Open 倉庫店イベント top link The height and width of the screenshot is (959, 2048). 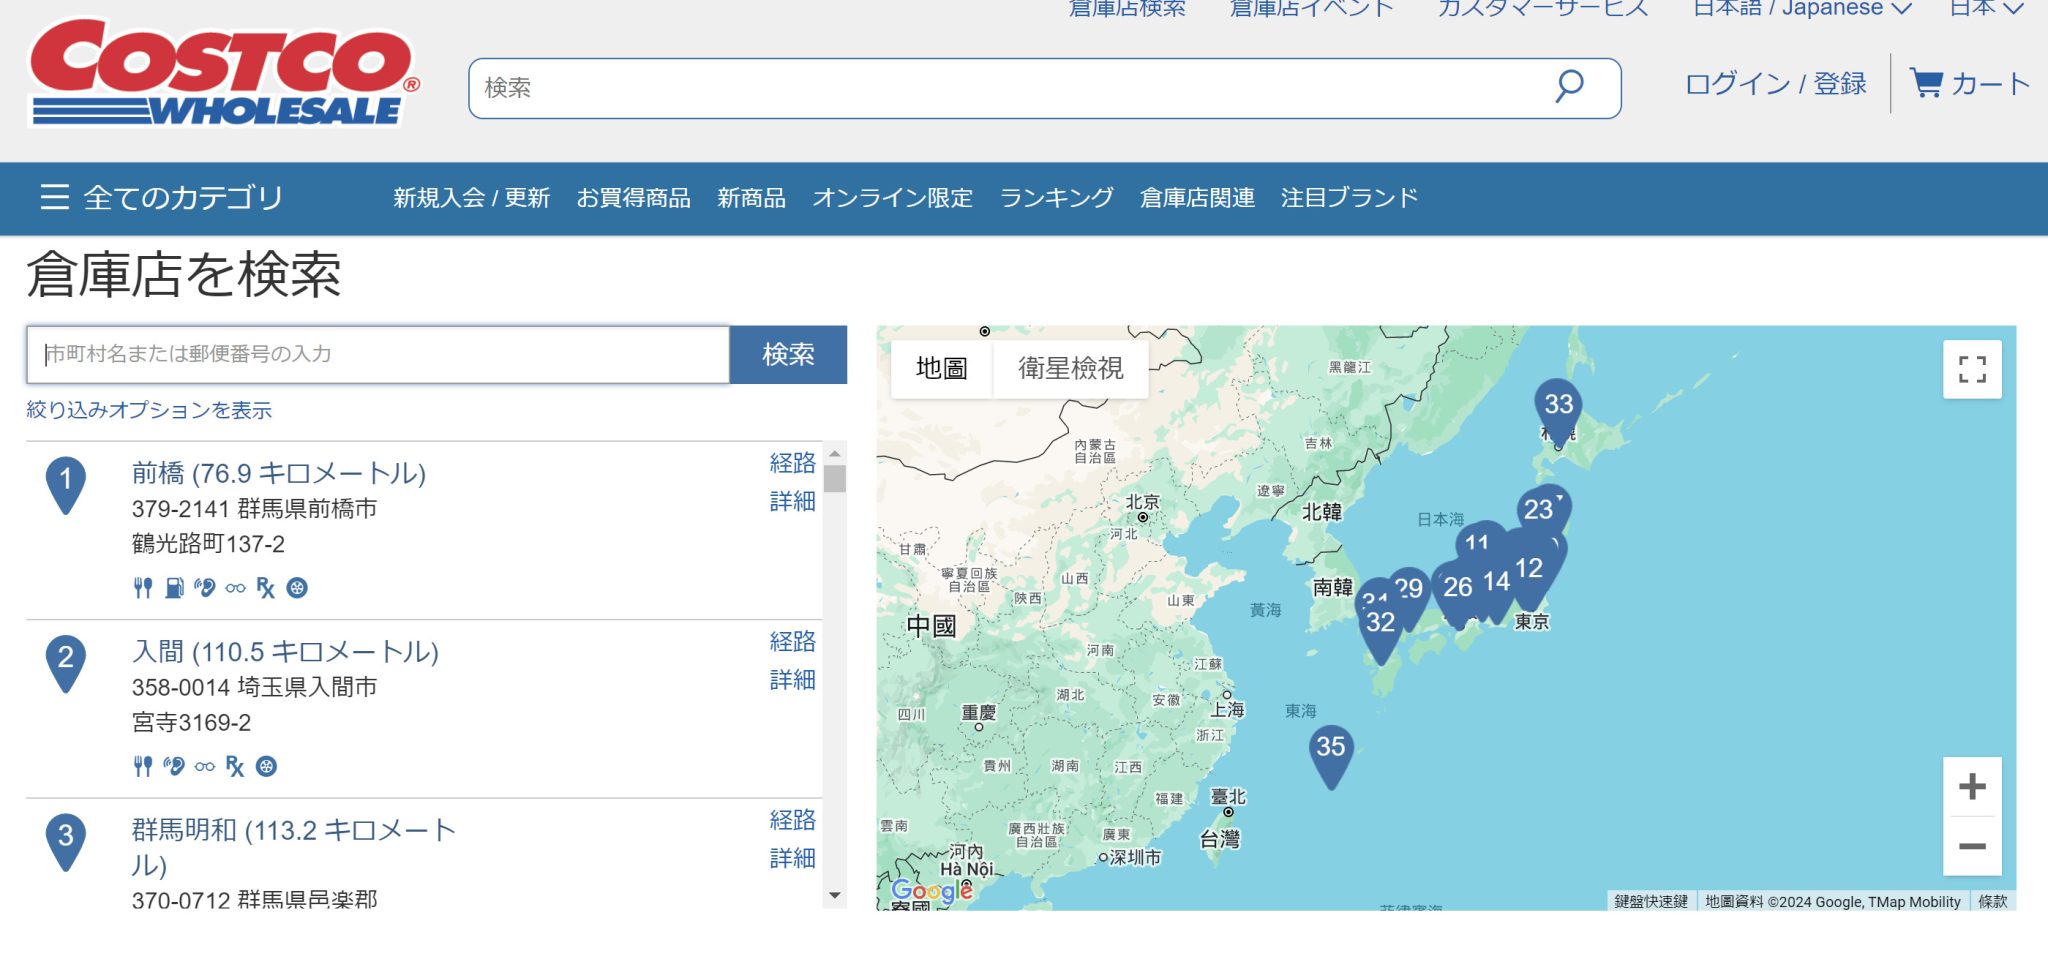[x=1311, y=8]
